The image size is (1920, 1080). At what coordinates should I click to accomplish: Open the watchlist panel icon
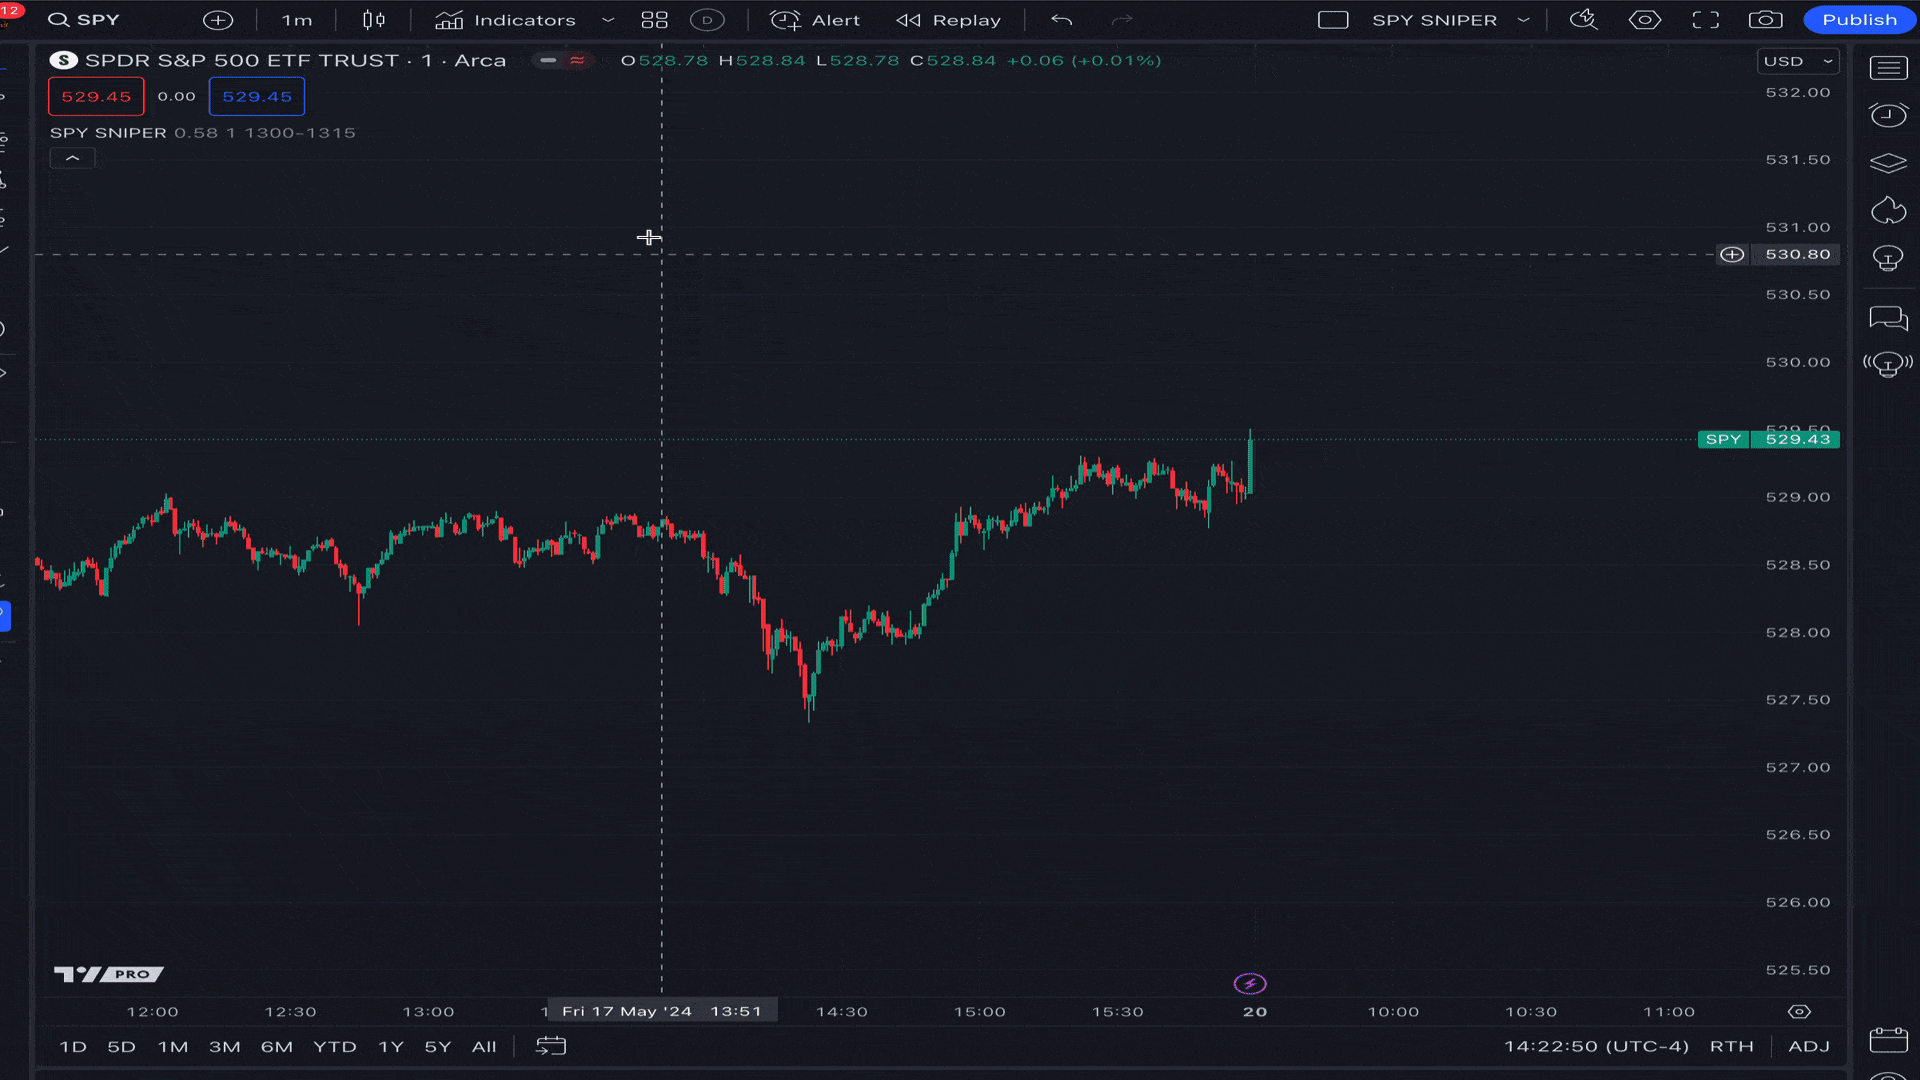coord(1888,67)
